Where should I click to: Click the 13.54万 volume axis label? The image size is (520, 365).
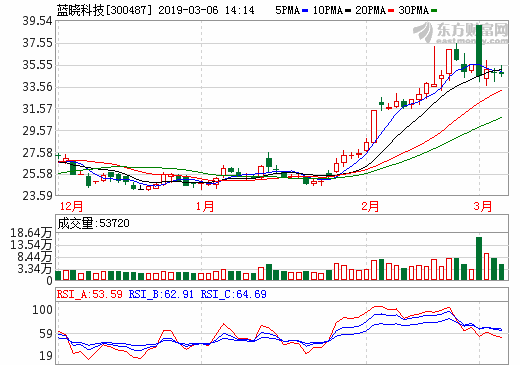coord(31,245)
